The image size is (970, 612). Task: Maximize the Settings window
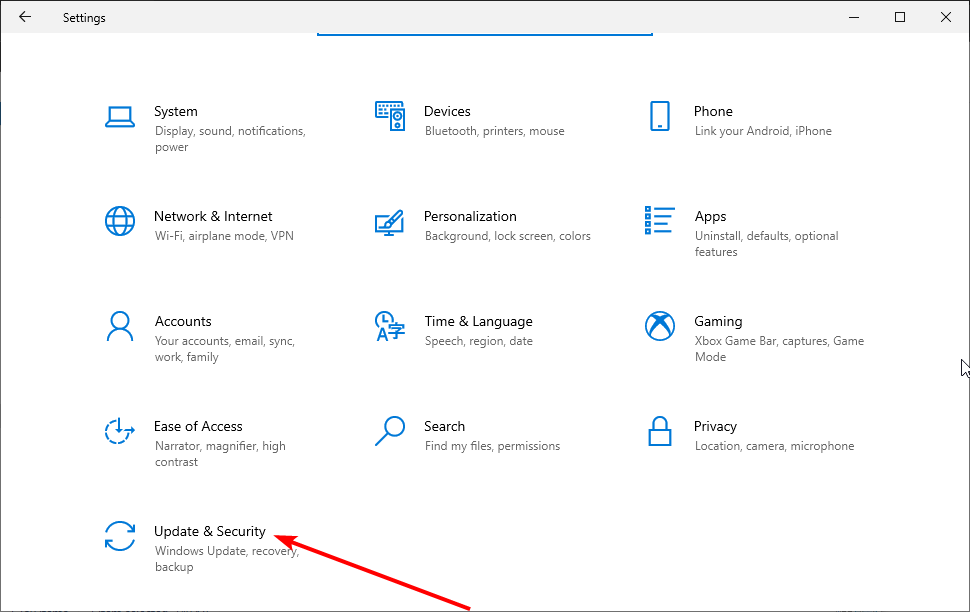(900, 17)
